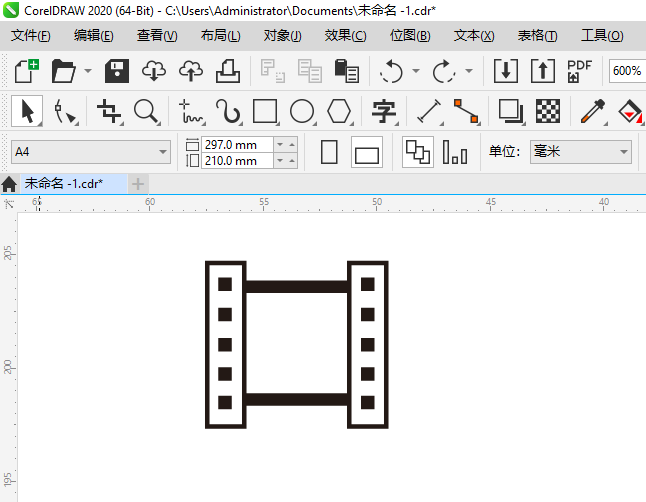Screen dimensions: 646x502
Task: Select the Pick tool arrow
Action: [27, 111]
